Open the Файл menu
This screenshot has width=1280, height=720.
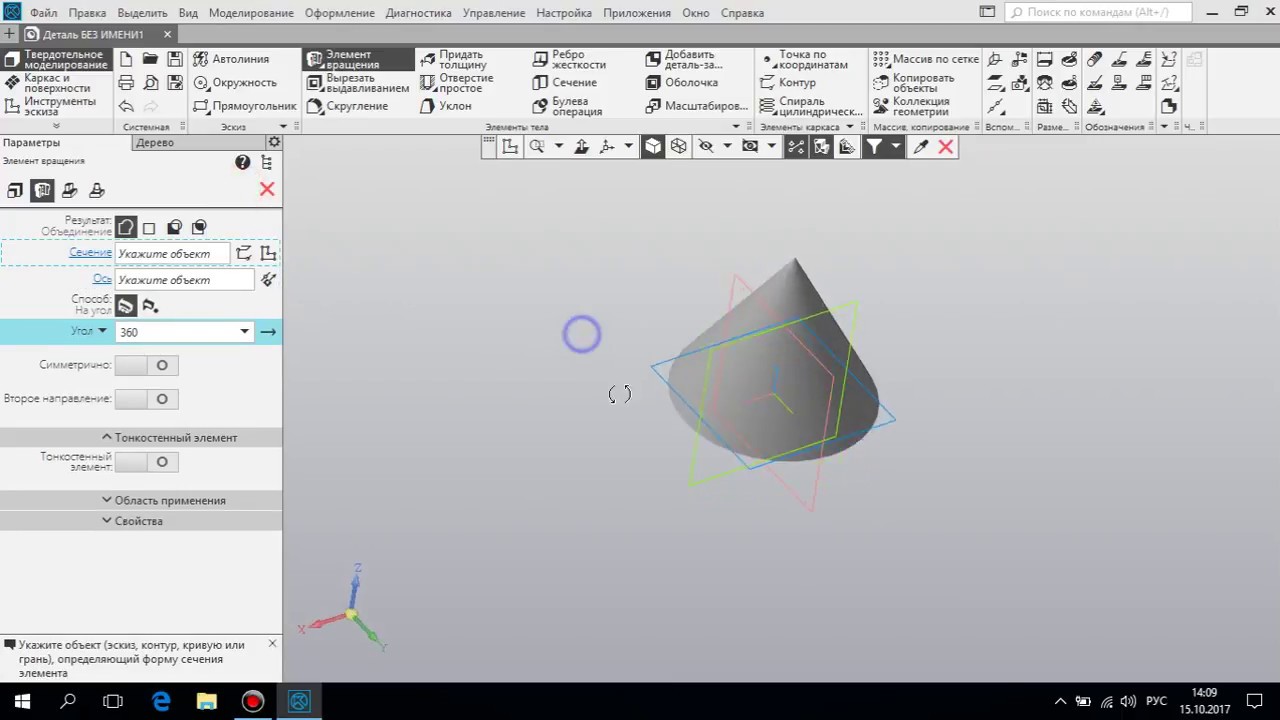pyautogui.click(x=43, y=13)
